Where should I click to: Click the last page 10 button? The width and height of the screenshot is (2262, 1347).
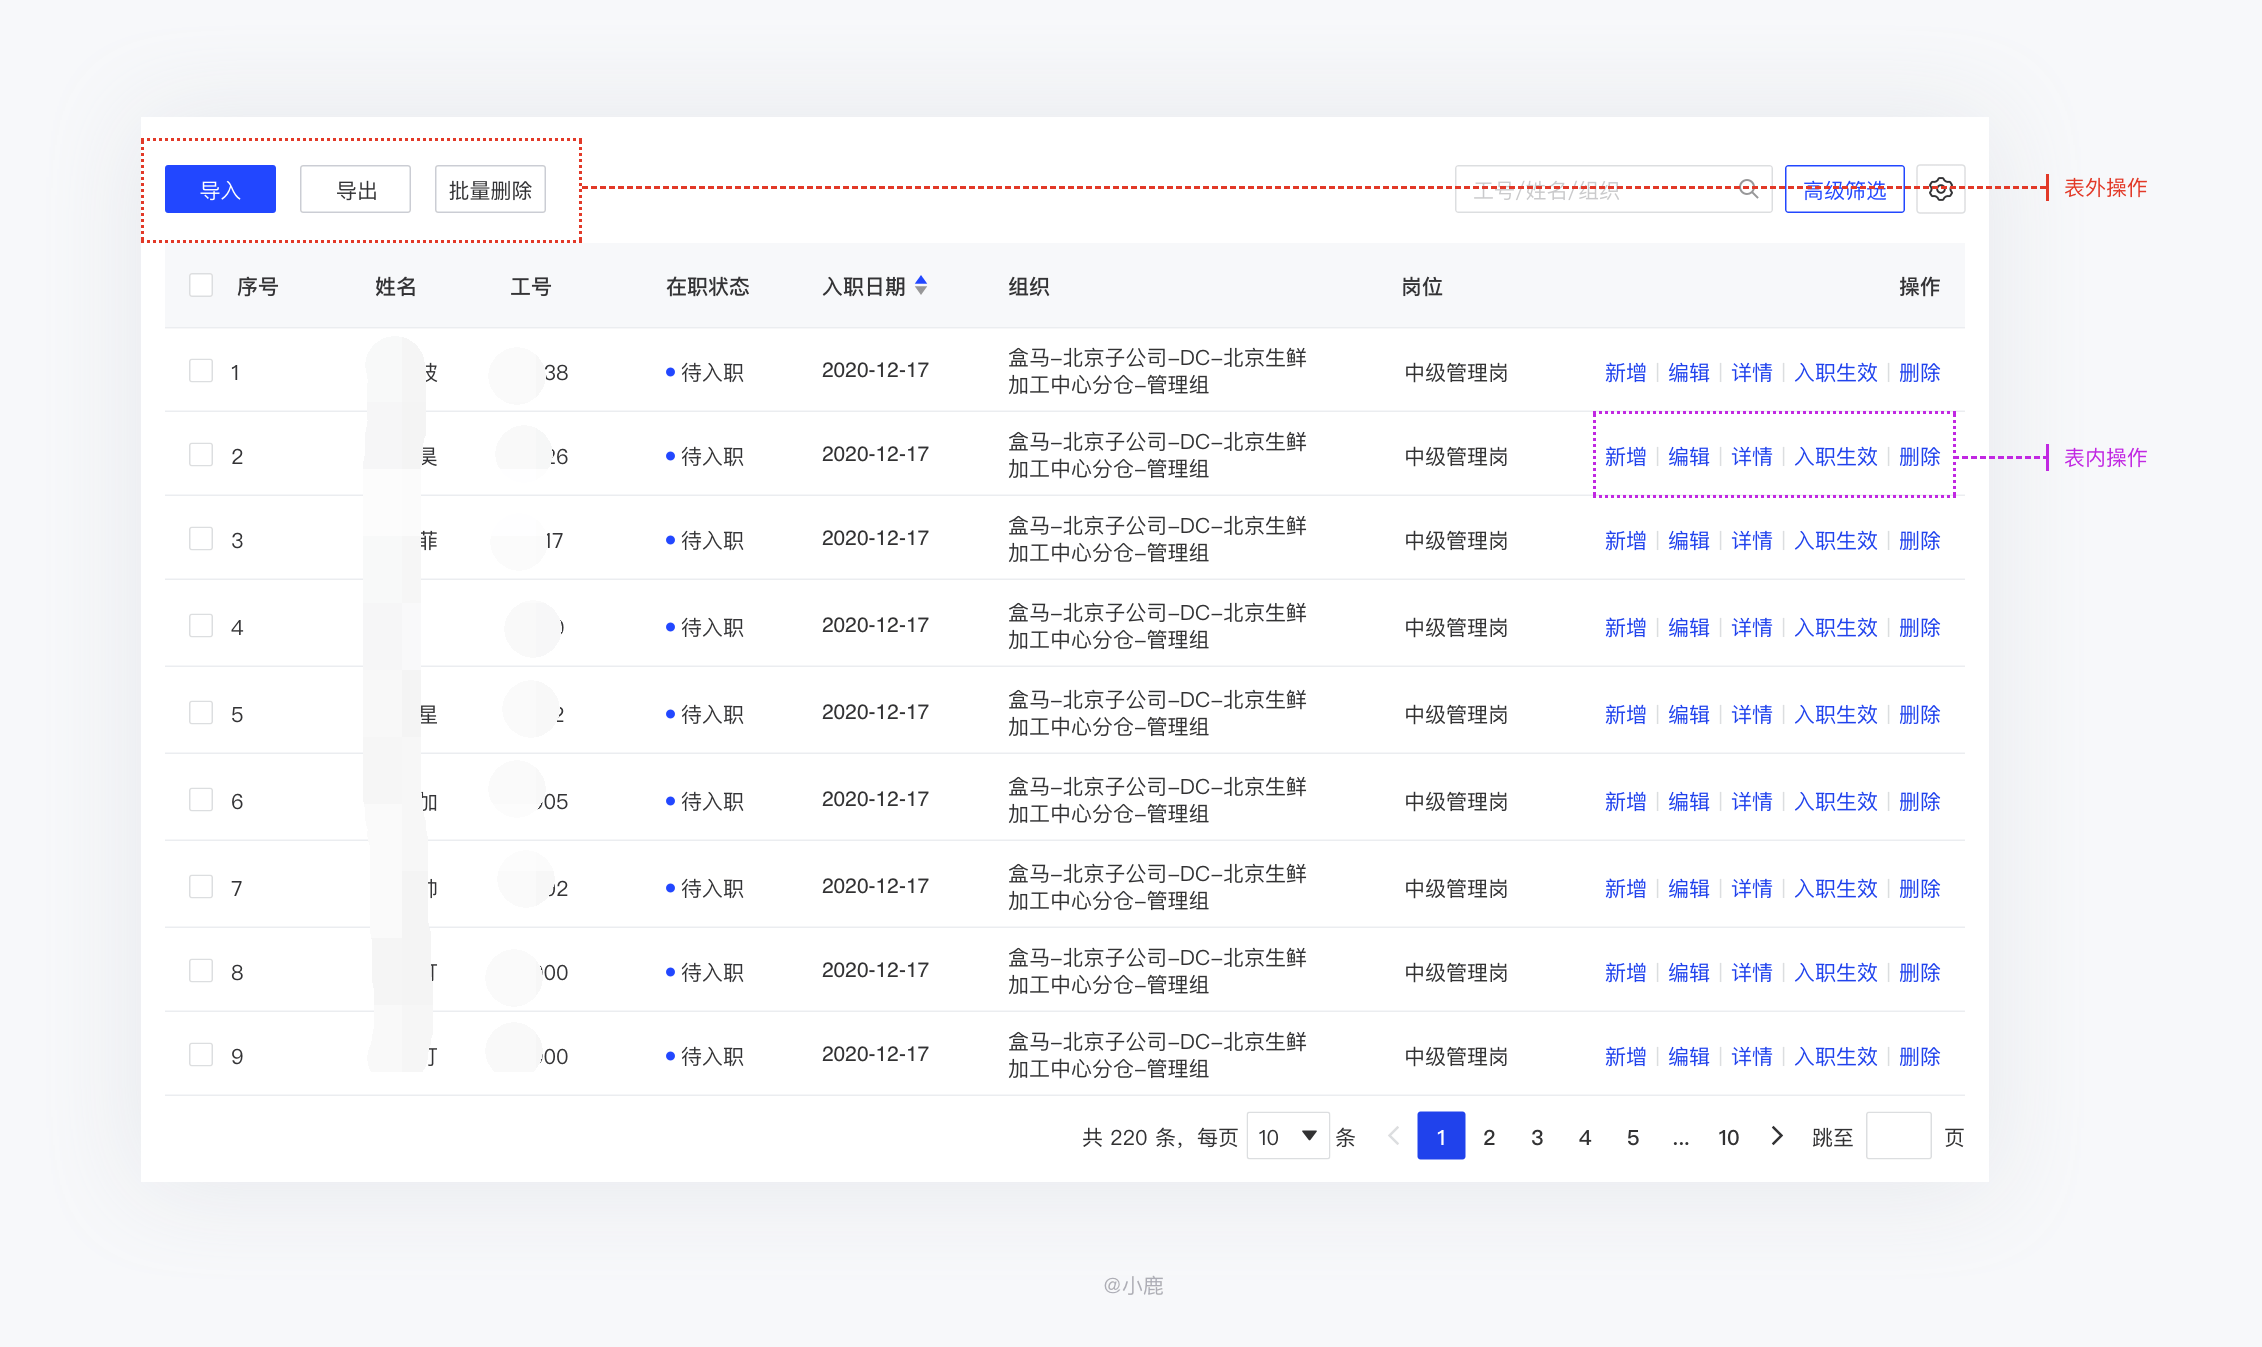coord(1723,1140)
